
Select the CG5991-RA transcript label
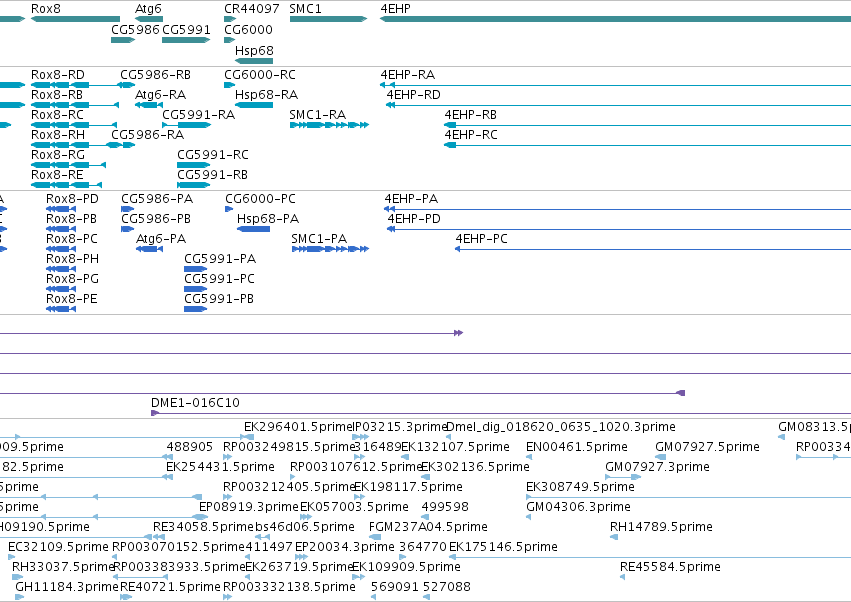(199, 115)
